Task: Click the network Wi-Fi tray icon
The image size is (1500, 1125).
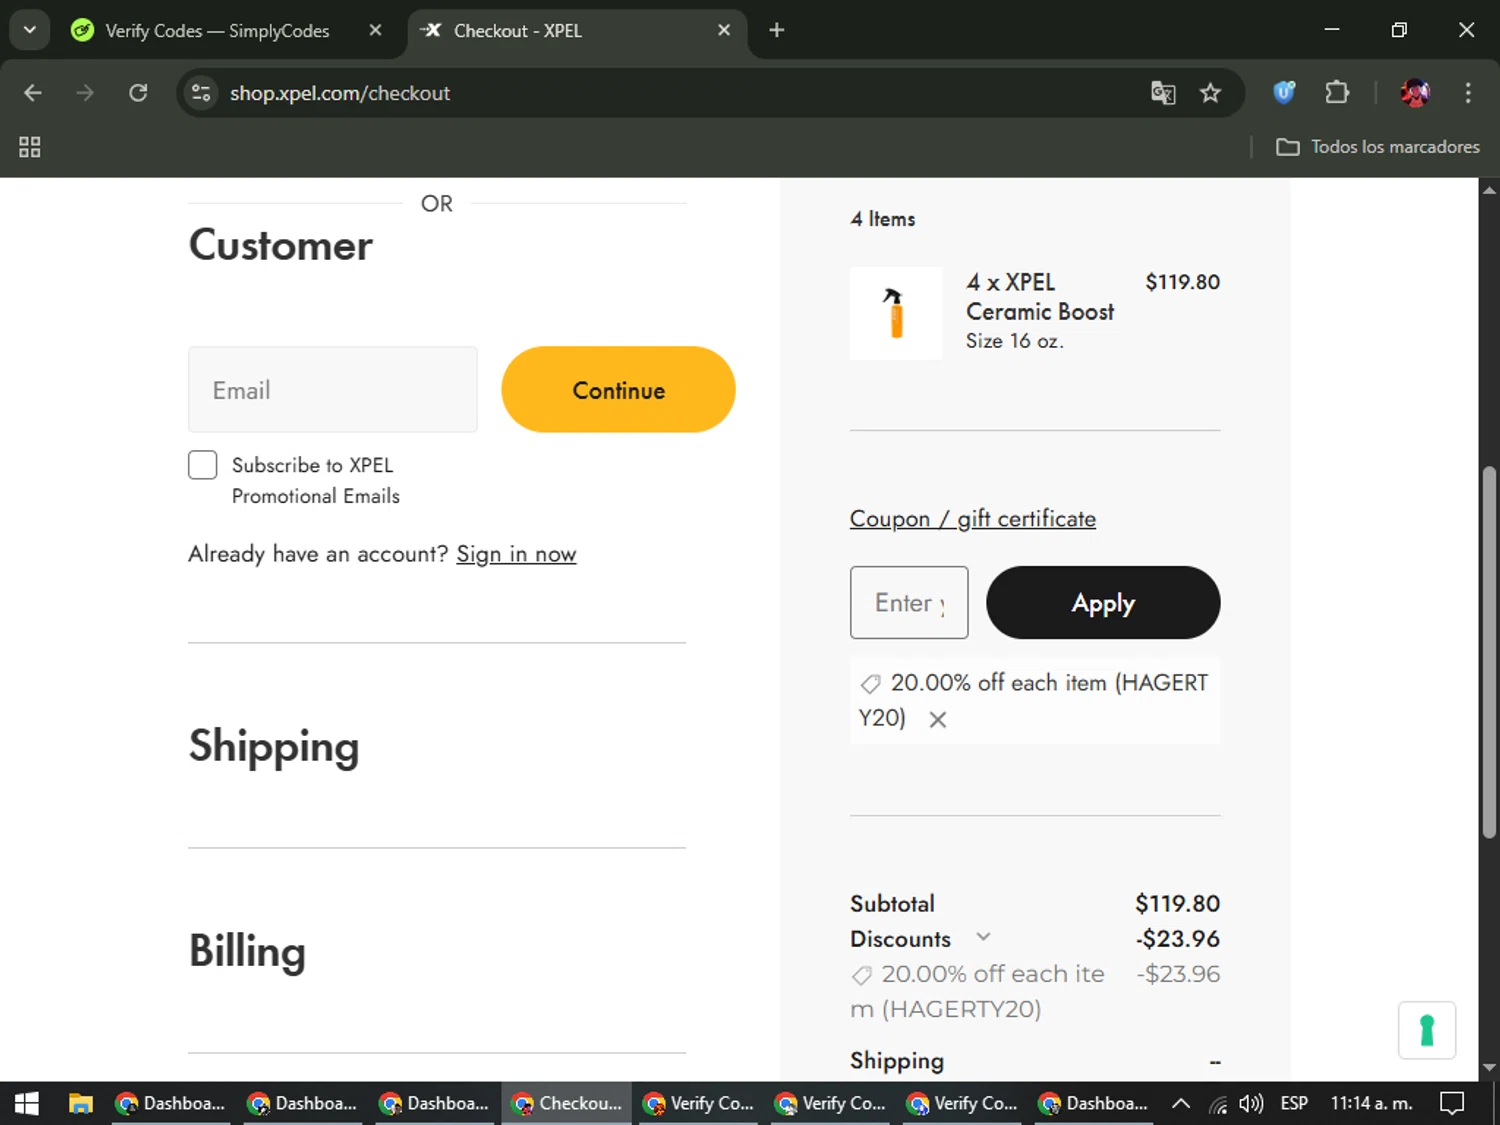Action: pyautogui.click(x=1217, y=1104)
